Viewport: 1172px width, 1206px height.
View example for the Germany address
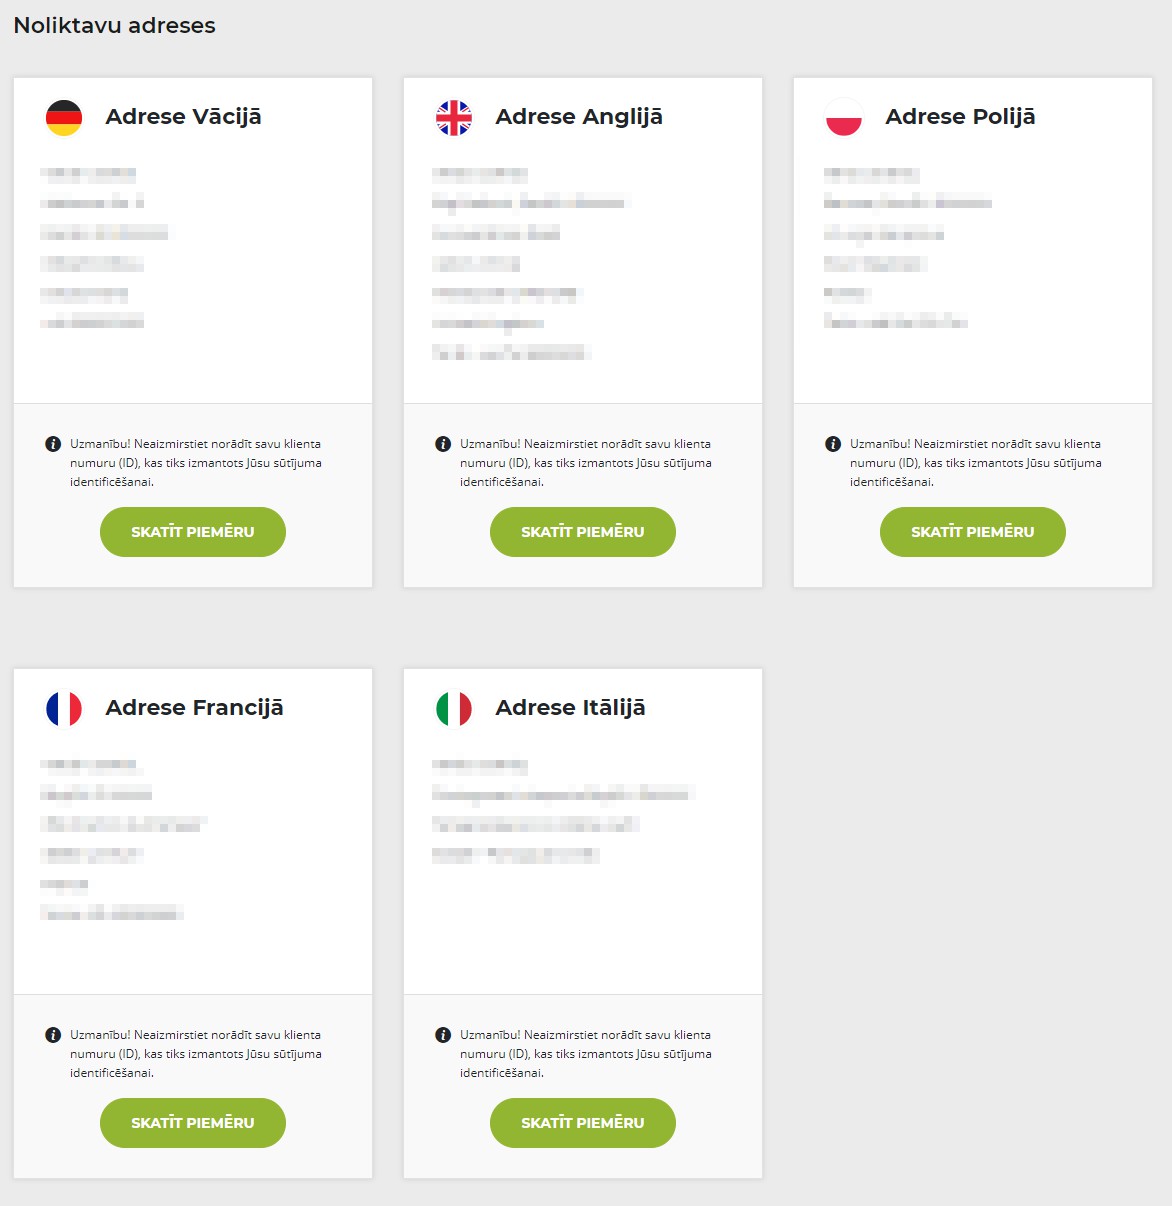tap(193, 532)
